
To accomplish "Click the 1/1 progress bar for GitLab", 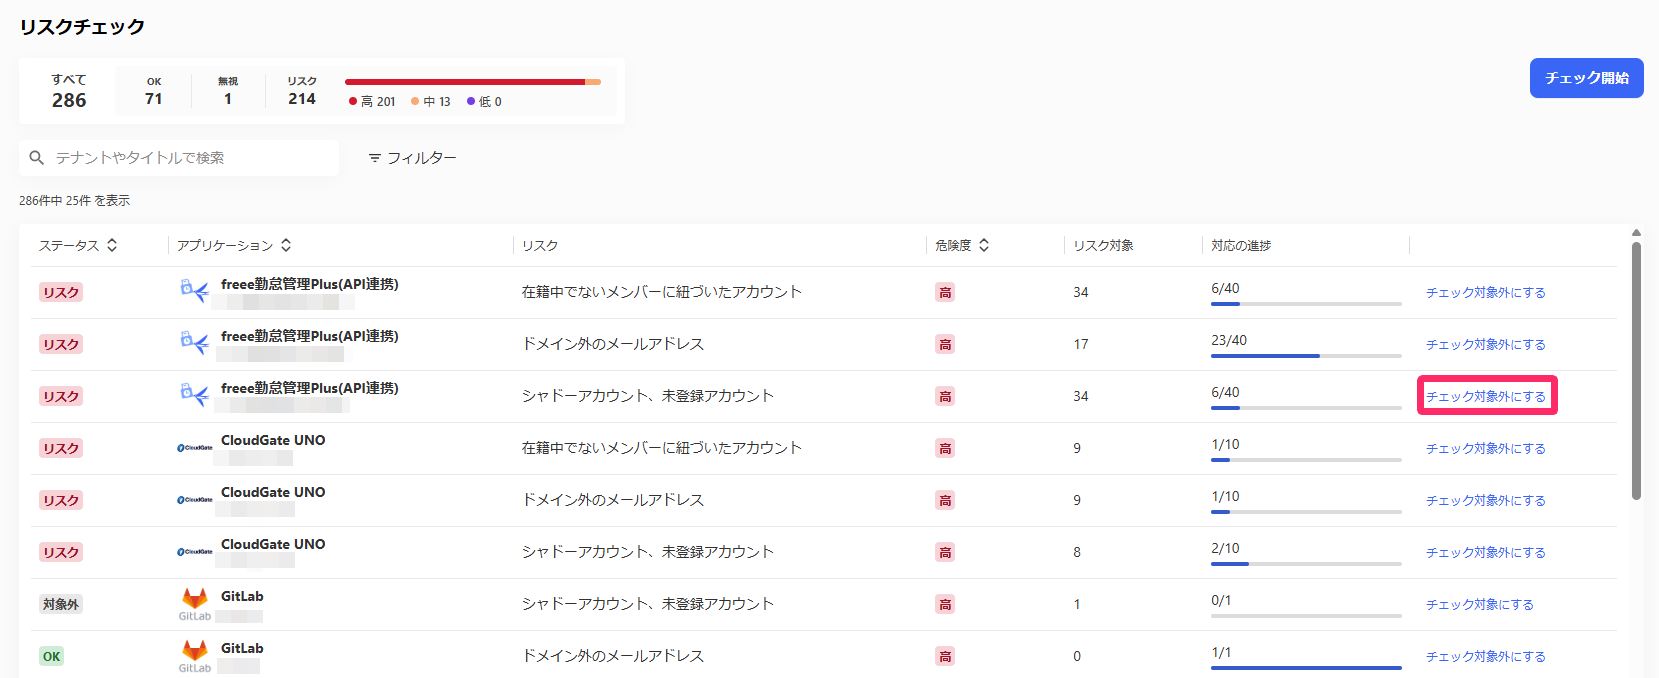I will coord(1306,668).
